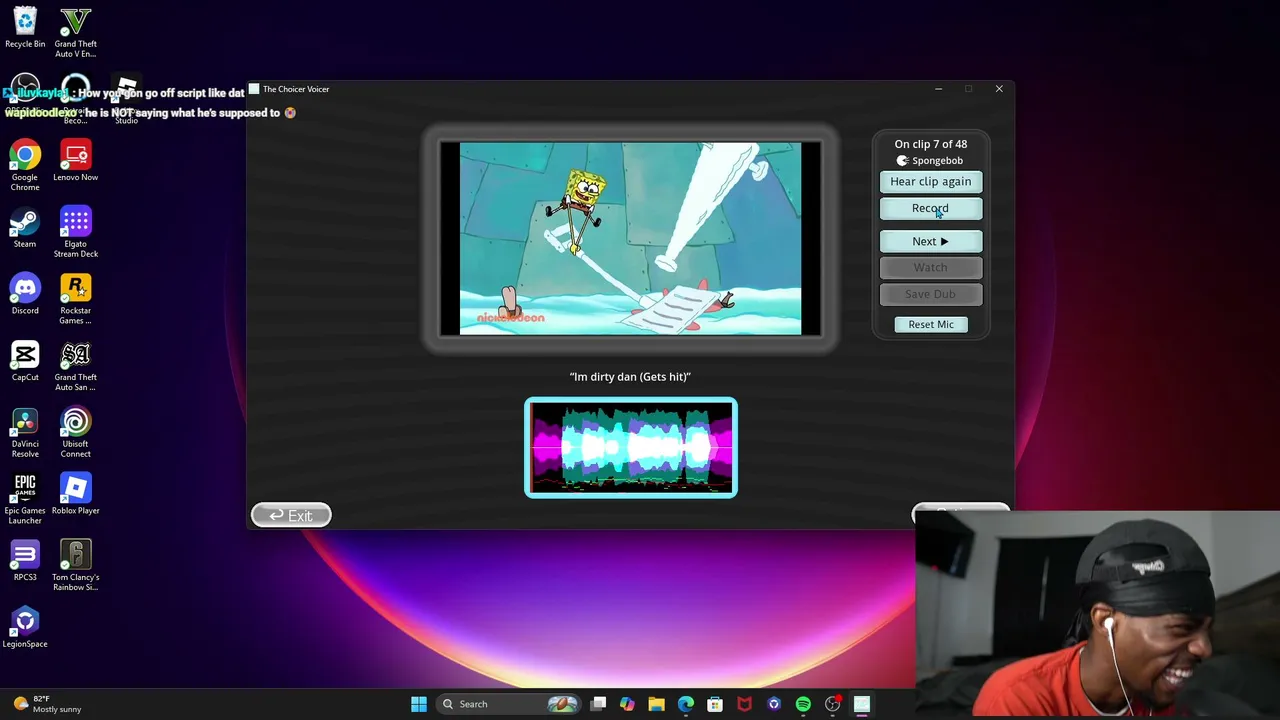This screenshot has height=720, width=1280.
Task: Open File Explorer from the taskbar
Action: (656, 704)
